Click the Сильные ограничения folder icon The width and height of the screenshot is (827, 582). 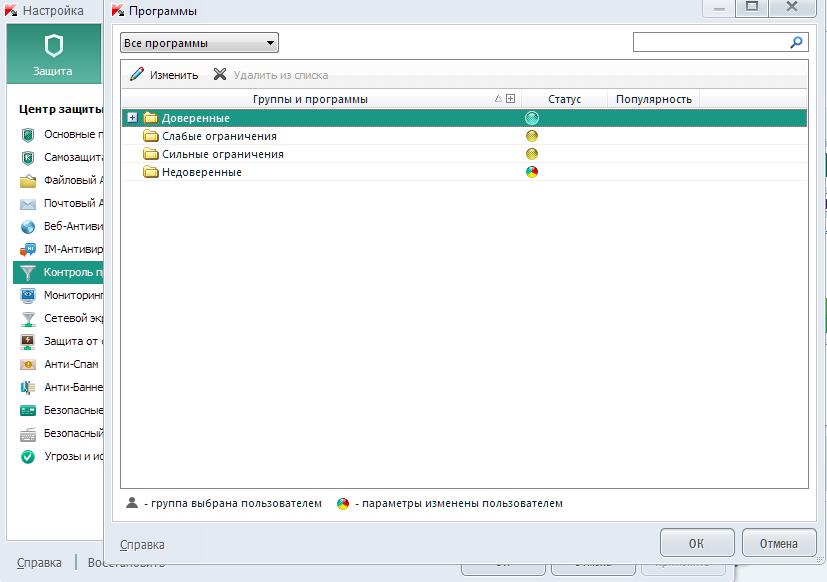151,154
